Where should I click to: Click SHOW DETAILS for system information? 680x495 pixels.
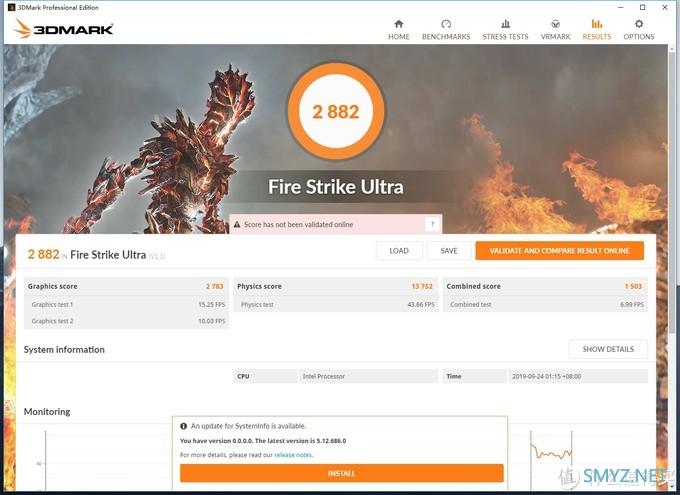[x=608, y=349]
